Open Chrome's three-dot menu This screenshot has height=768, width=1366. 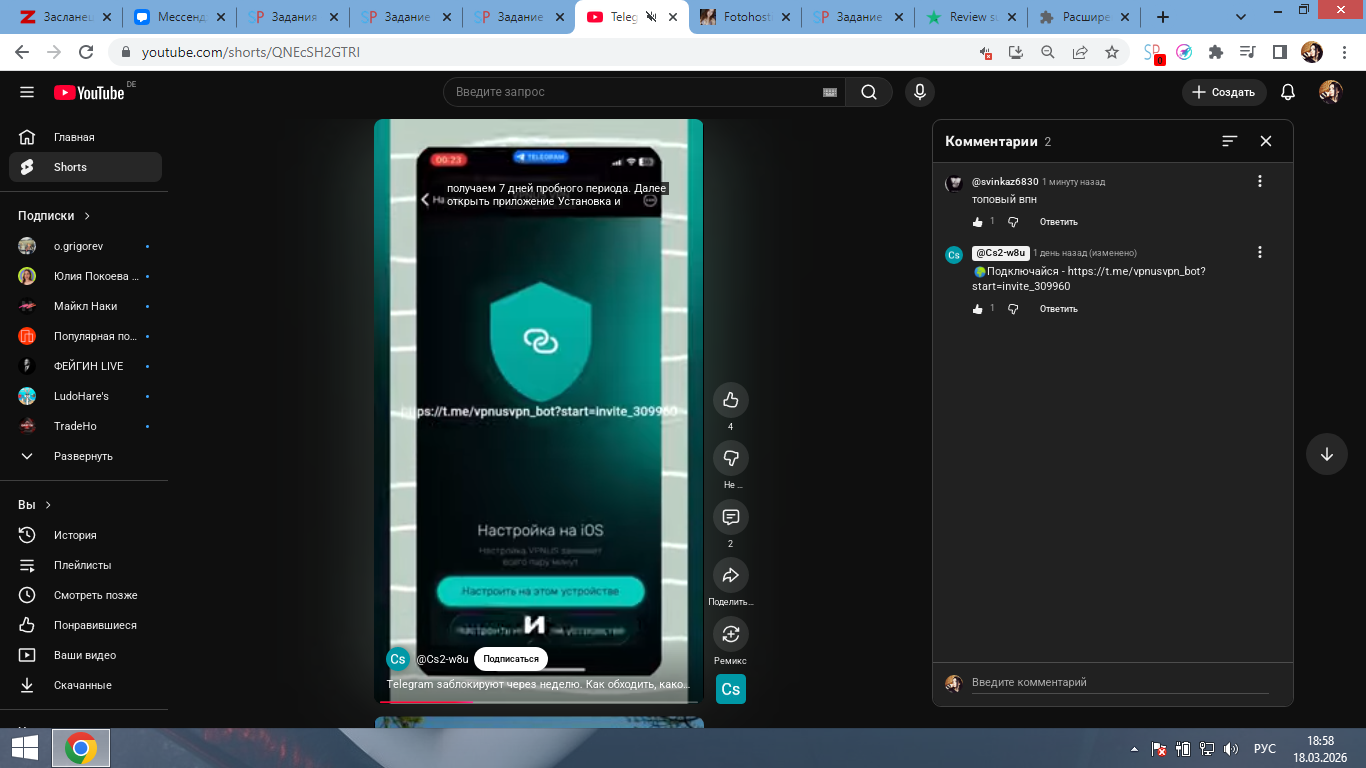[1344, 52]
